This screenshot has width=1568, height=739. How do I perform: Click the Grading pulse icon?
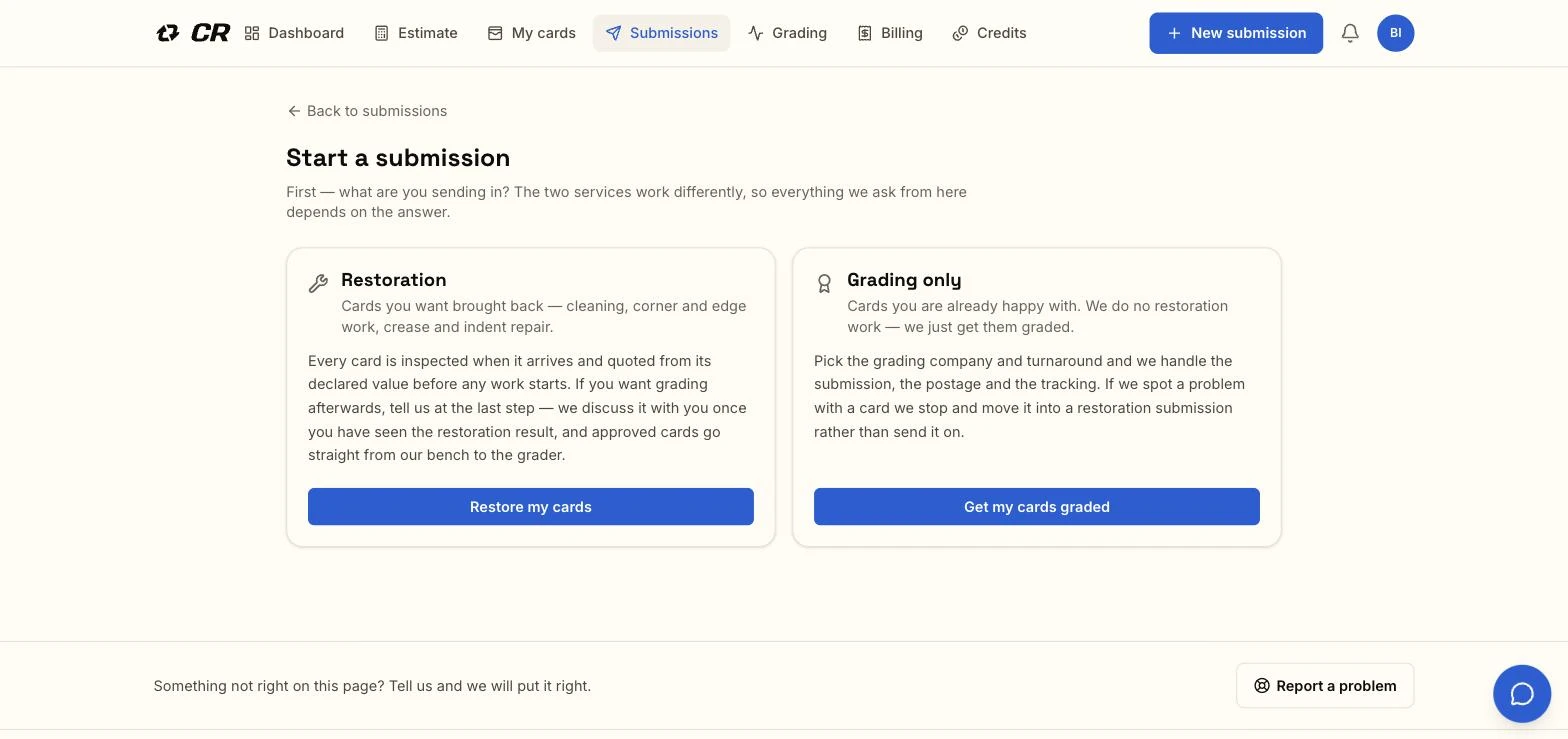pos(755,33)
